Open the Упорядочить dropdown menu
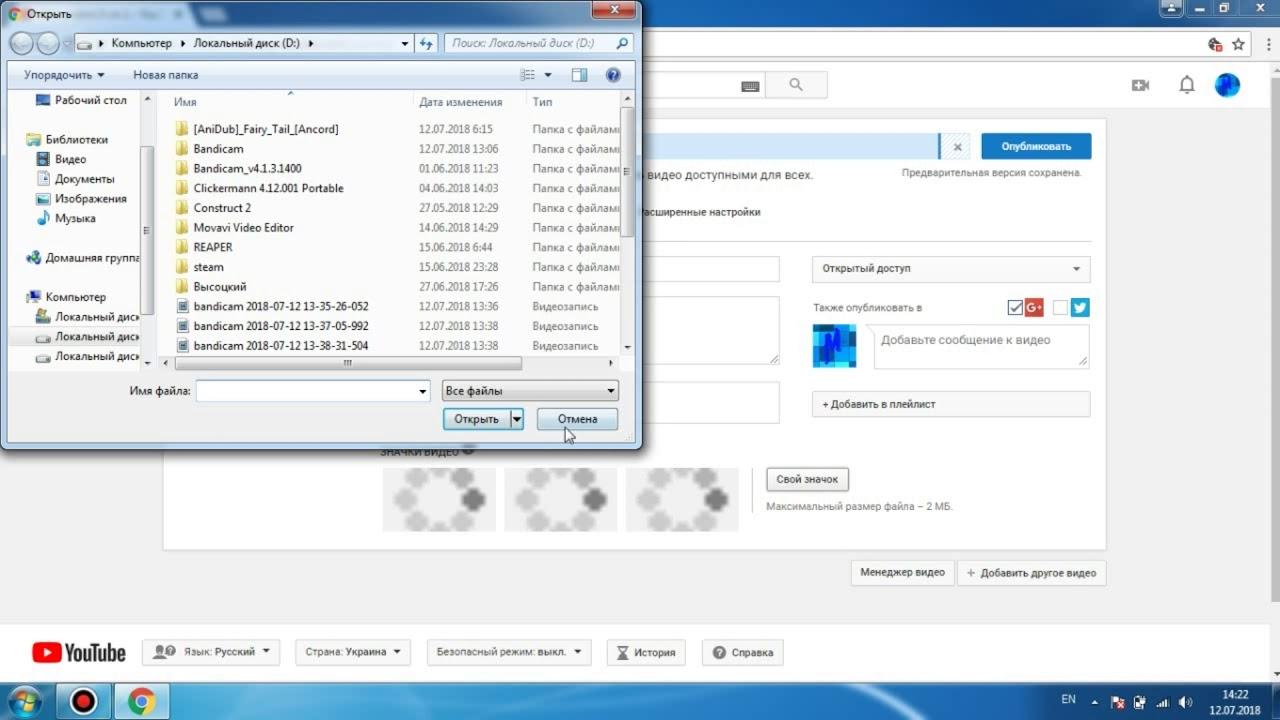This screenshot has width=1280, height=720. [64, 75]
